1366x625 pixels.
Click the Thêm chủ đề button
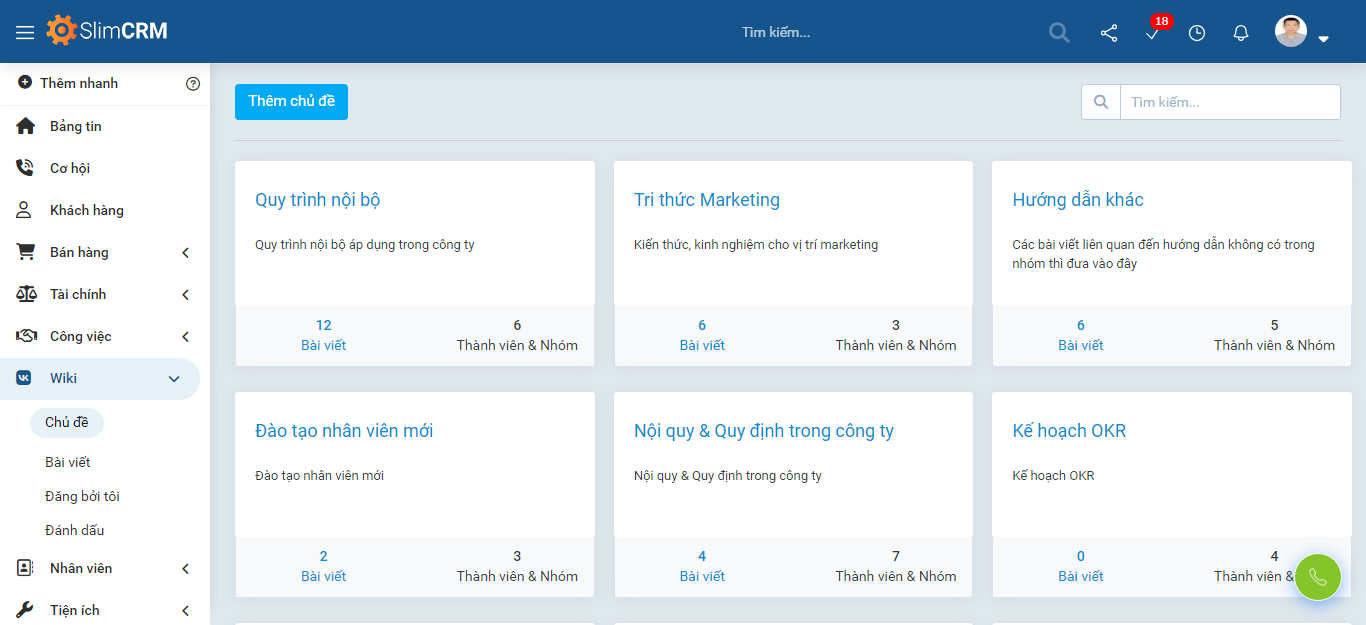click(x=291, y=102)
